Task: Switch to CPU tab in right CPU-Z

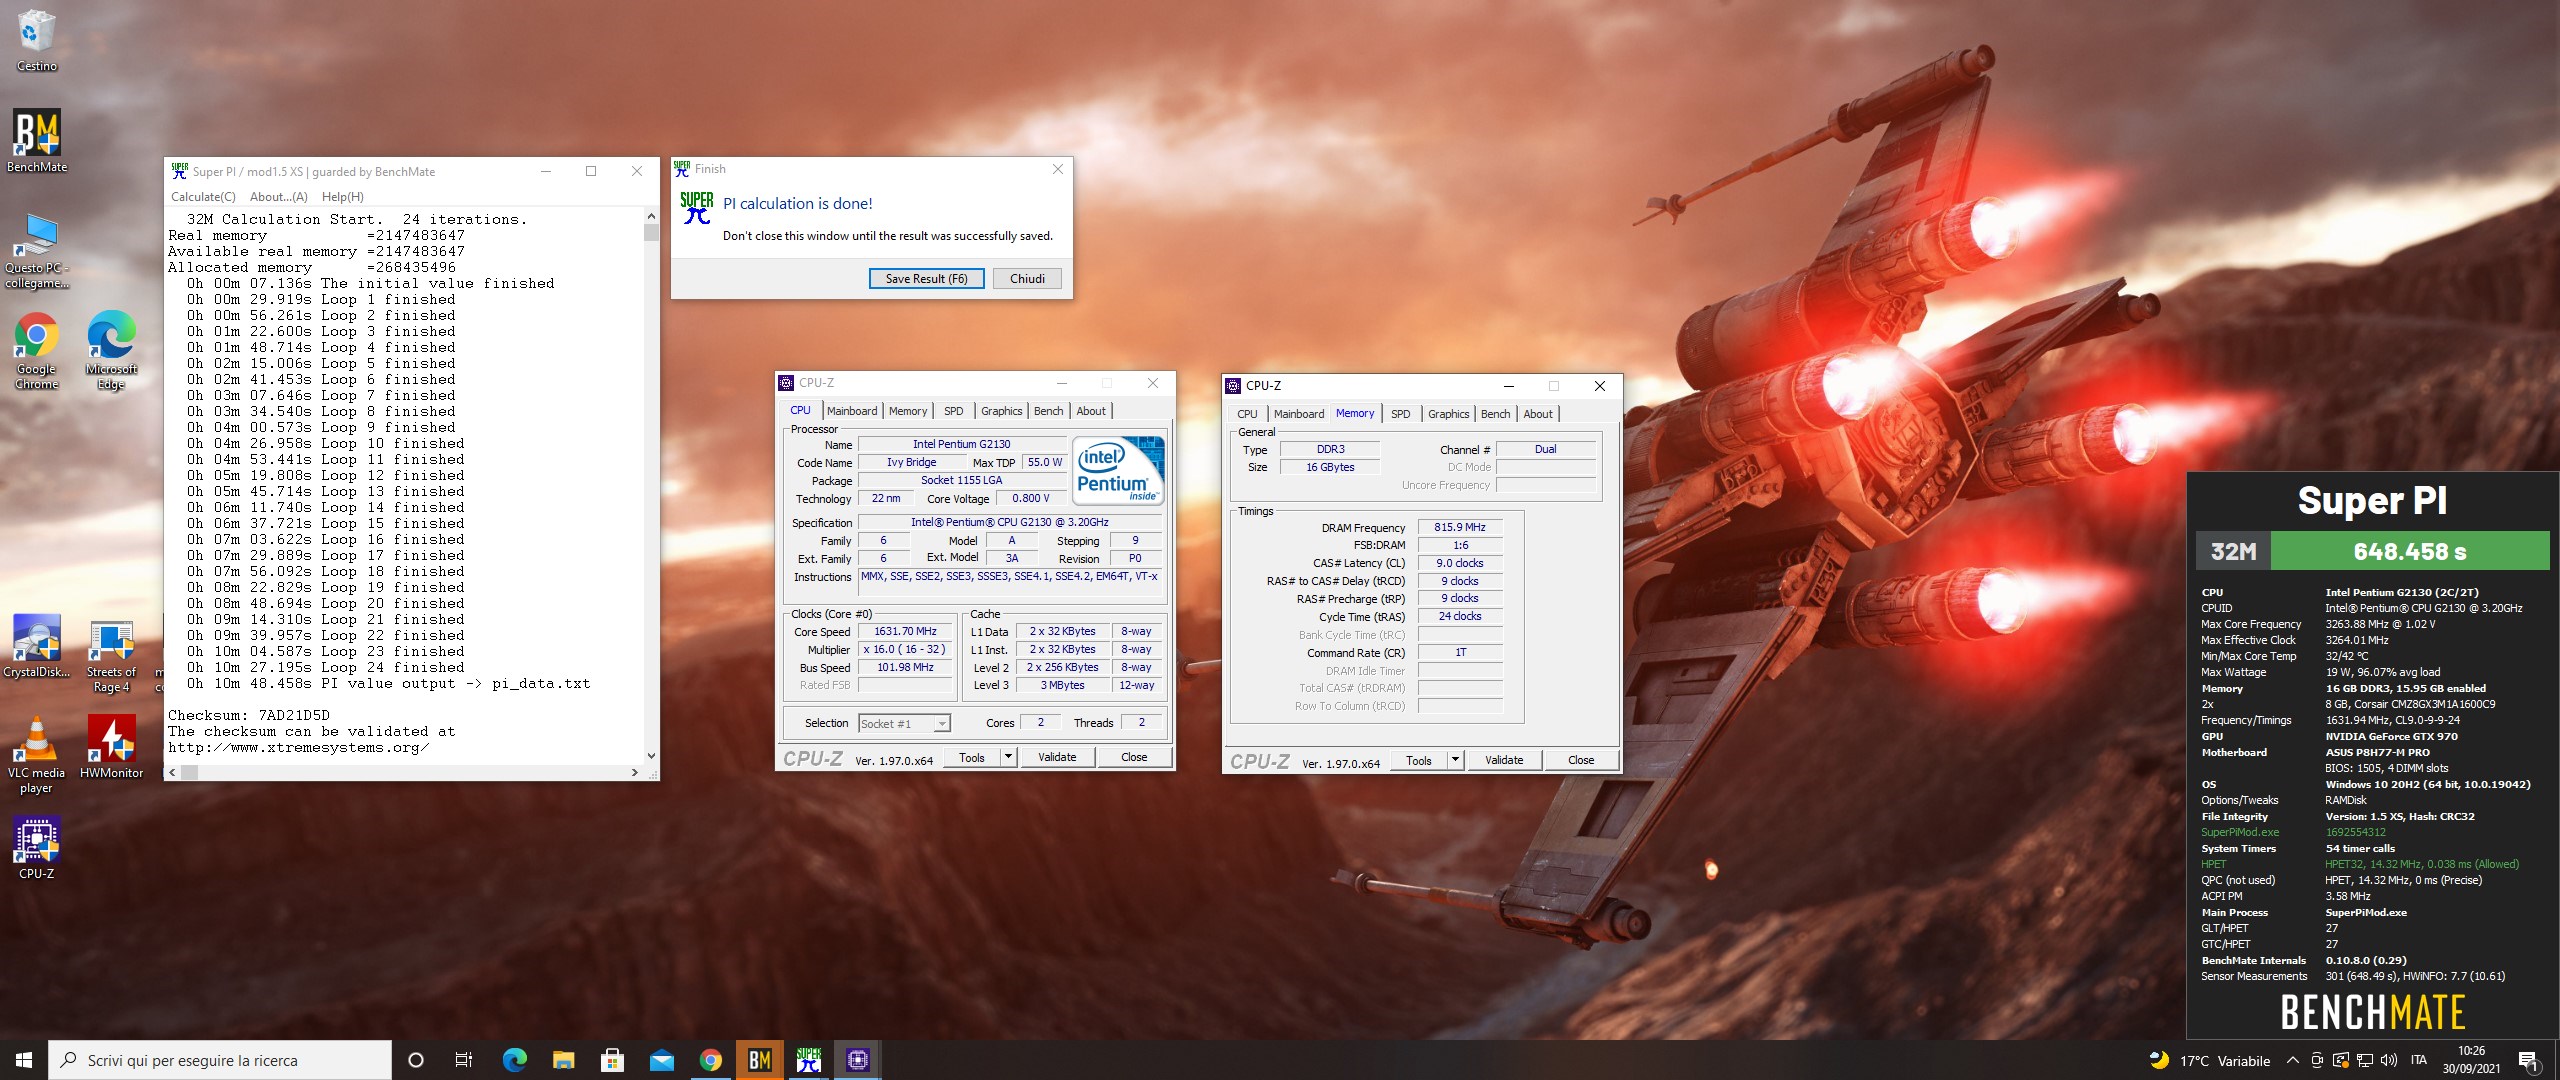Action: pyautogui.click(x=1247, y=414)
